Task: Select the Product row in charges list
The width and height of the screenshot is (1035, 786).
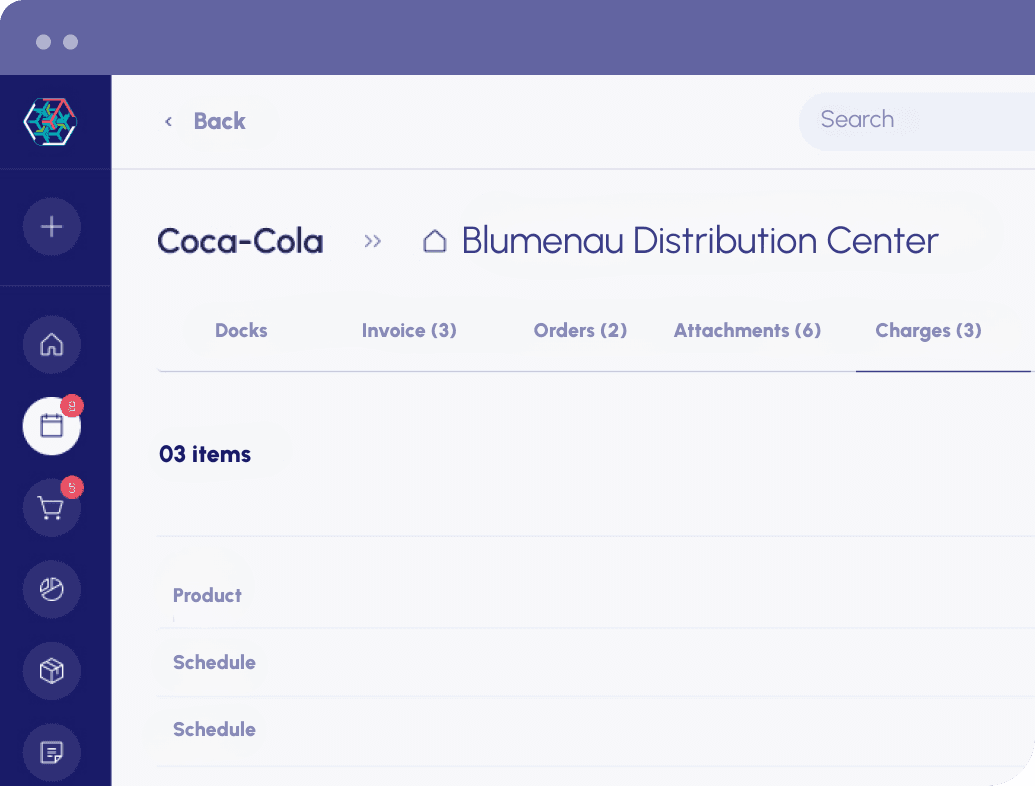Action: tap(595, 595)
